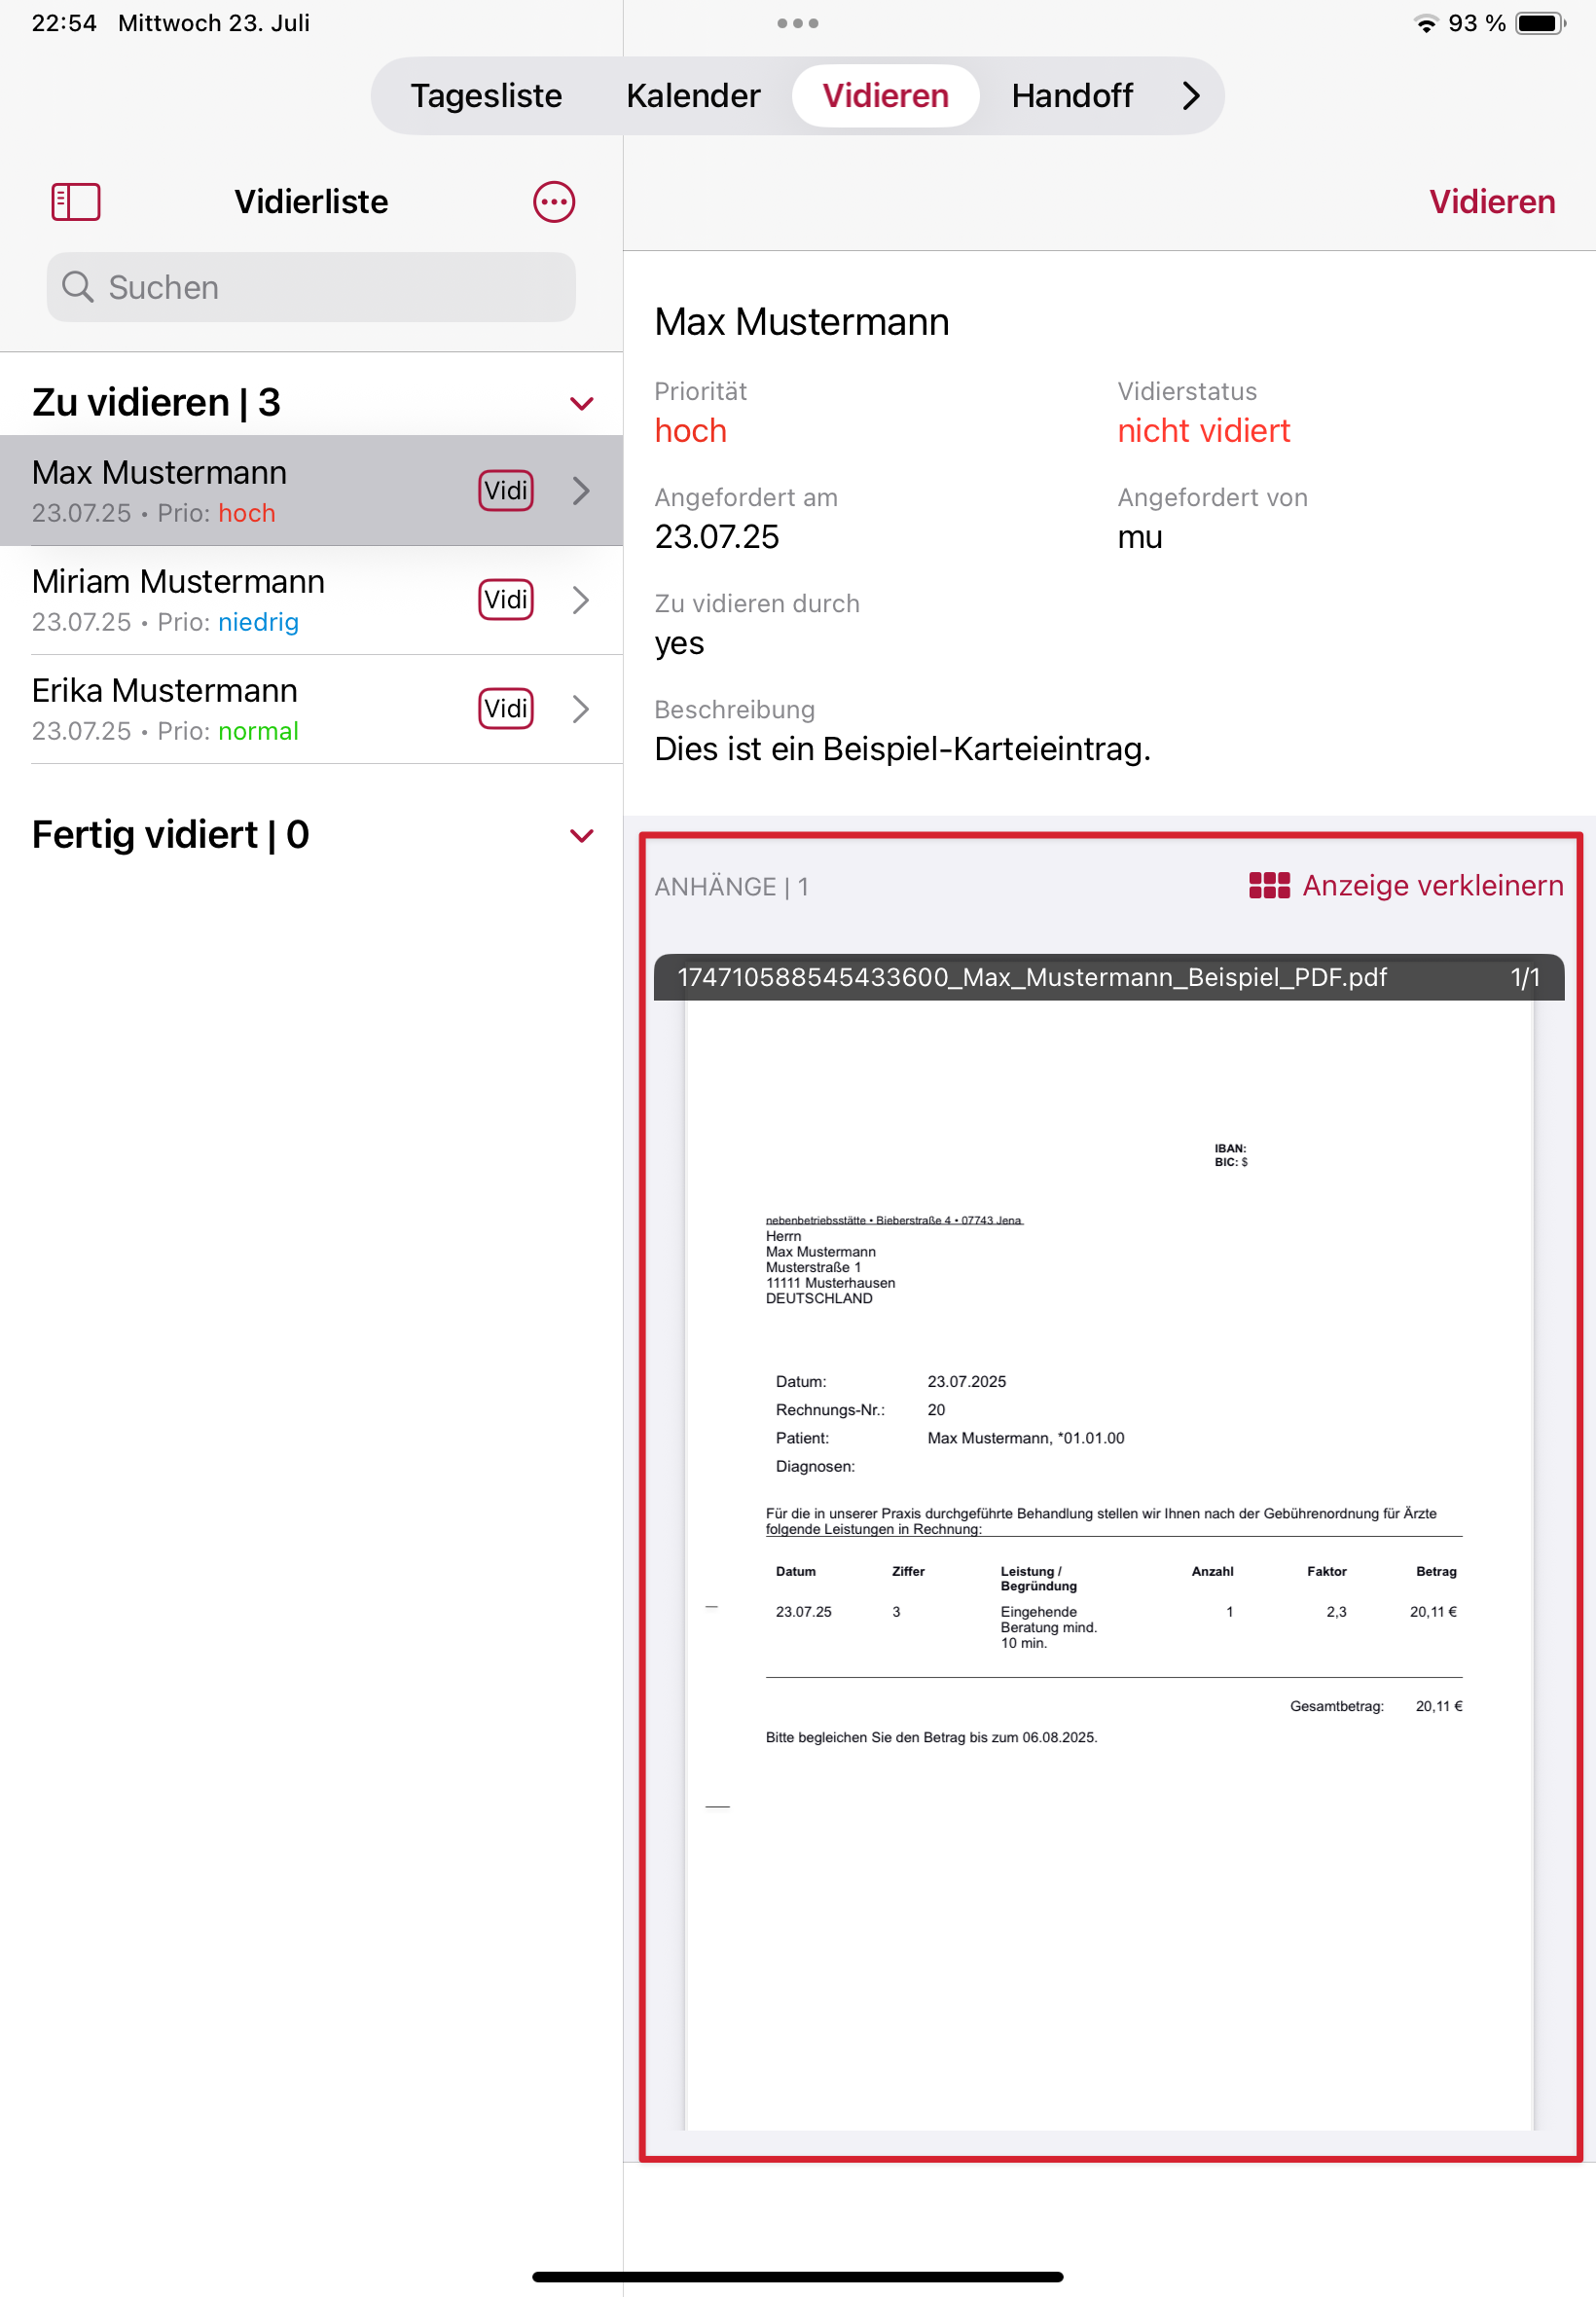Tap the search magnifier icon
Image resolution: width=1596 pixels, height=2297 pixels.
tap(78, 287)
